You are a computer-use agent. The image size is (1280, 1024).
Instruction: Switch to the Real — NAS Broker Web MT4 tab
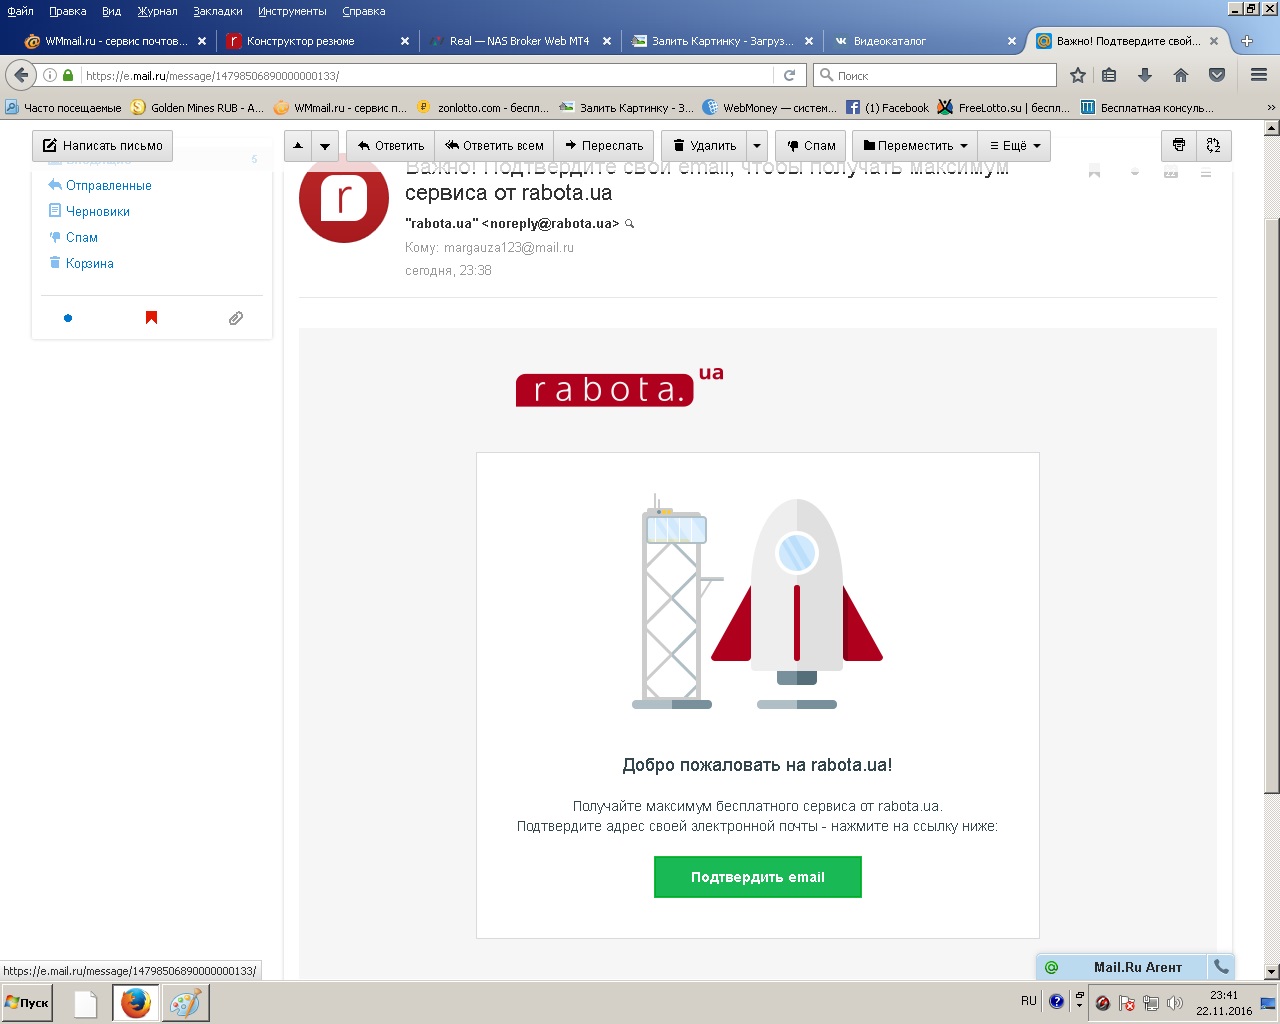pos(519,41)
